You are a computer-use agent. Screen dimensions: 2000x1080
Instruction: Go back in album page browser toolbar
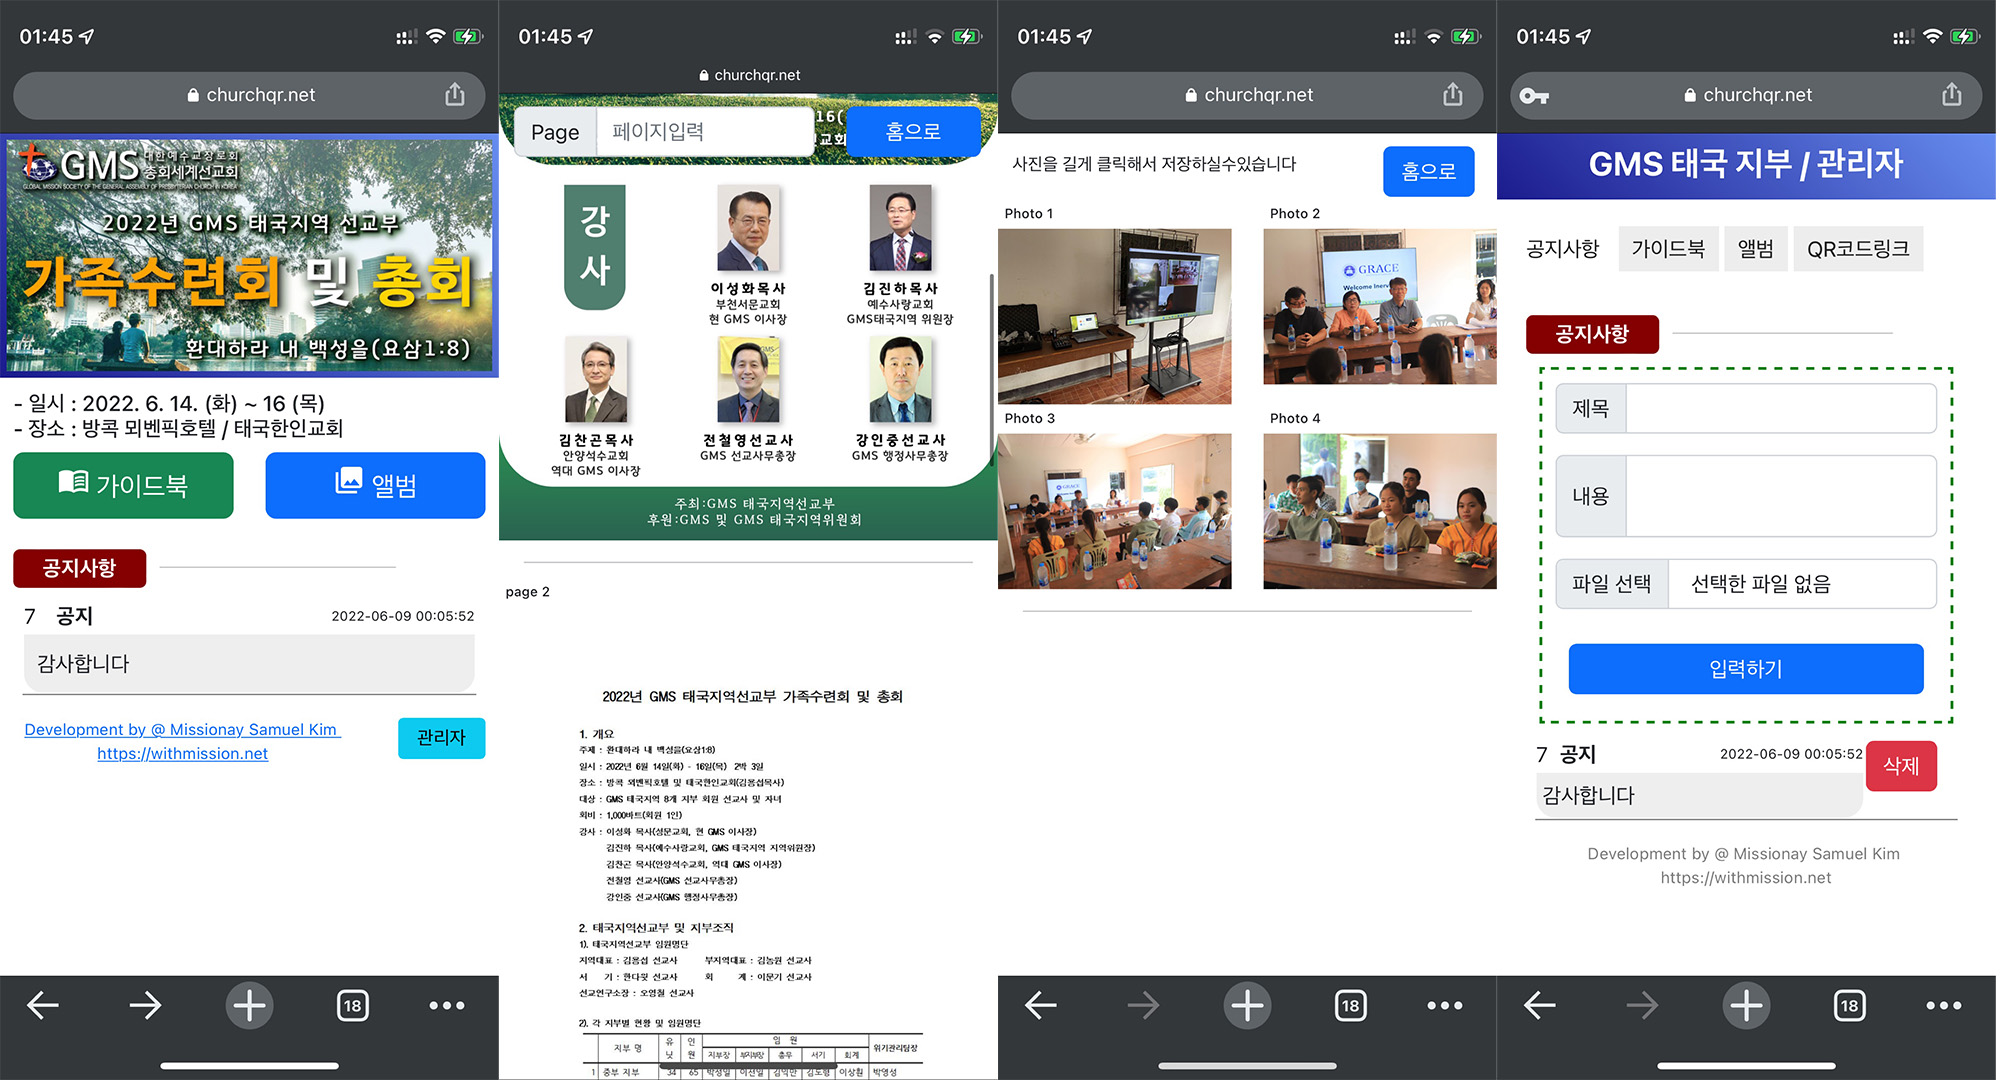coord(1041,1005)
